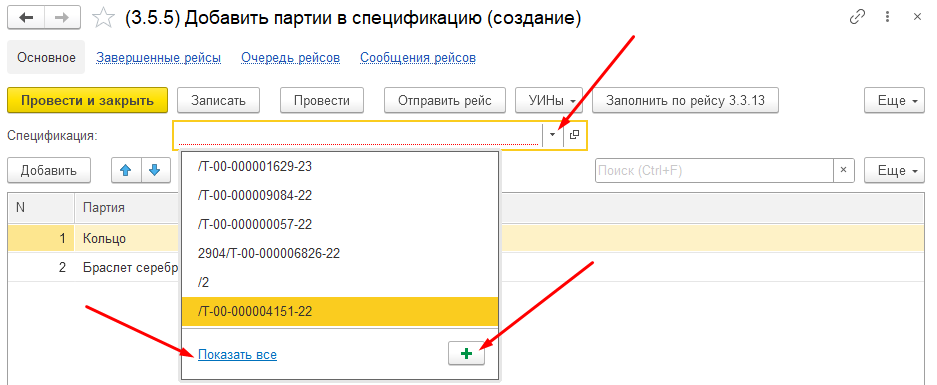937x385 pixels.
Task: Add form to favorites with the star icon
Action: [x=104, y=18]
